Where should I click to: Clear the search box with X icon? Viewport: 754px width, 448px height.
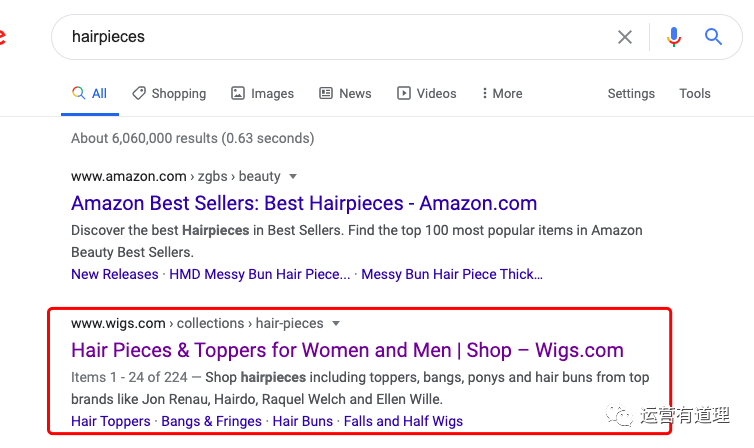coord(625,37)
